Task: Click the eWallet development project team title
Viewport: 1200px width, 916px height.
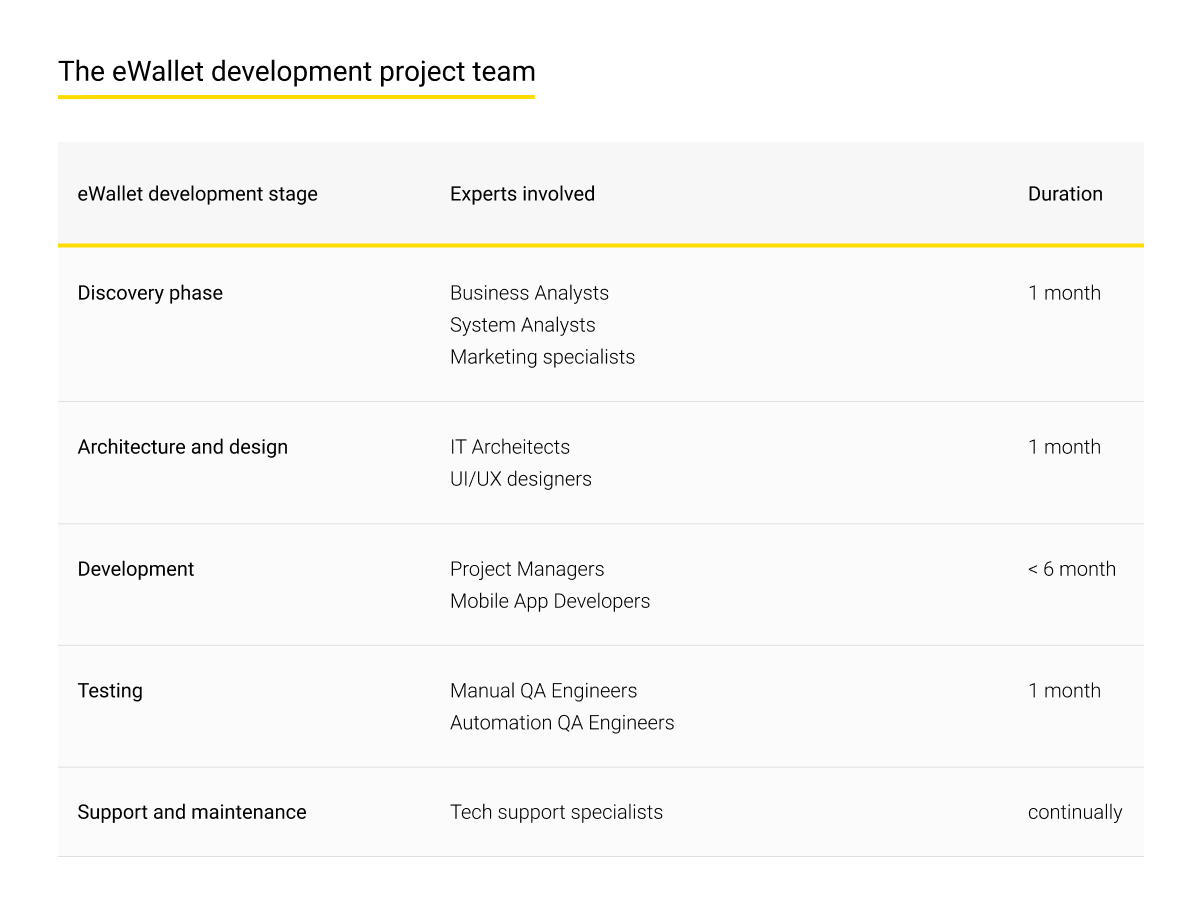Action: point(297,72)
